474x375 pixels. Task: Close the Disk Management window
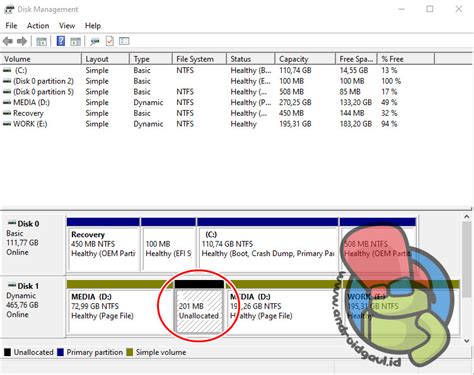point(459,9)
